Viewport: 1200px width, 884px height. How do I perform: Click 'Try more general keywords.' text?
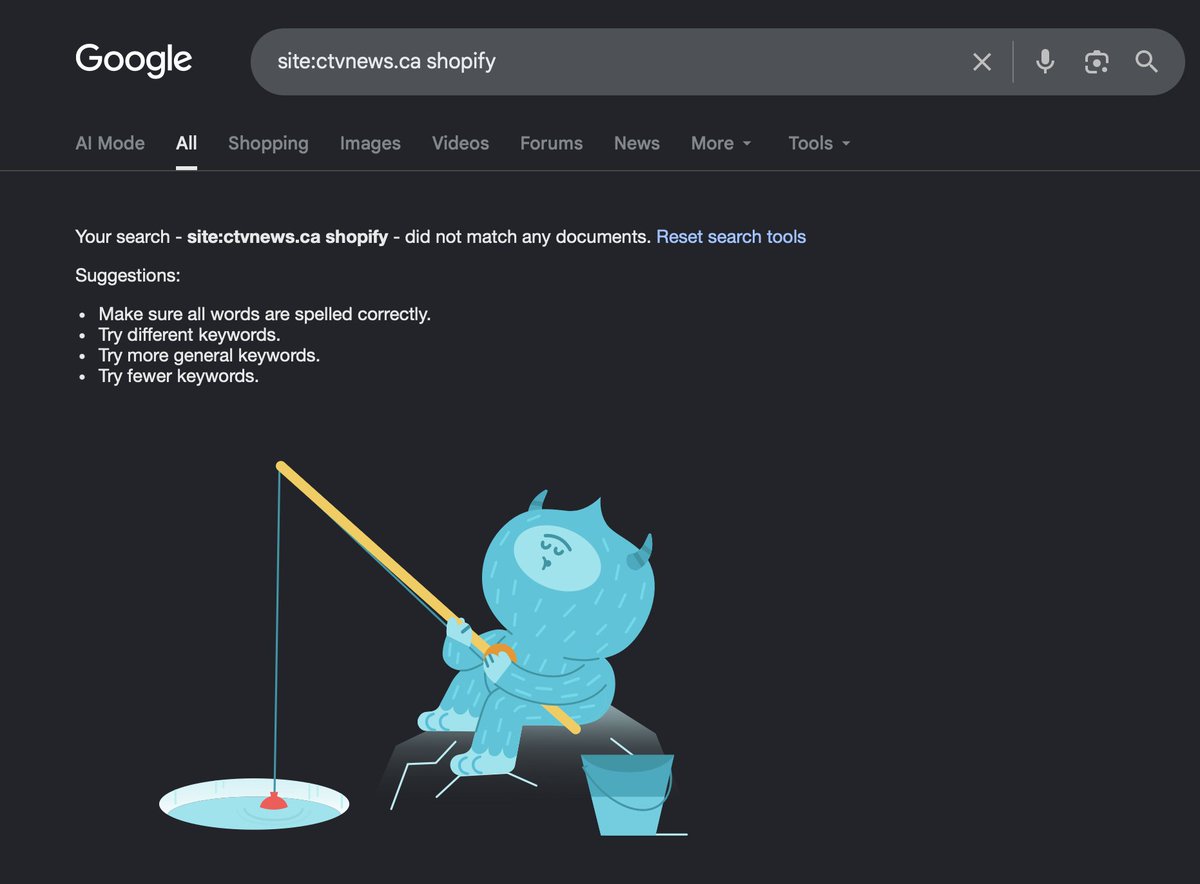click(209, 355)
